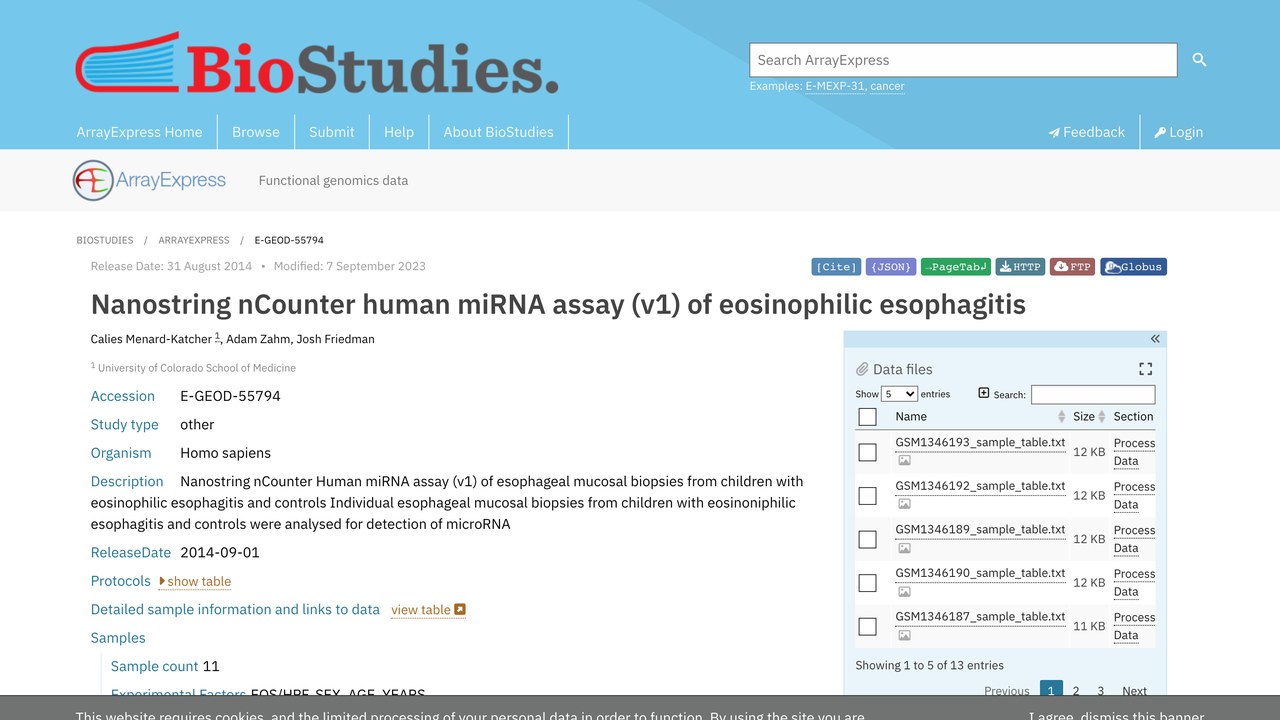Tick checkbox for GSM1346193_sample_table.txt
Viewport: 1280px width, 720px height.
tap(867, 452)
